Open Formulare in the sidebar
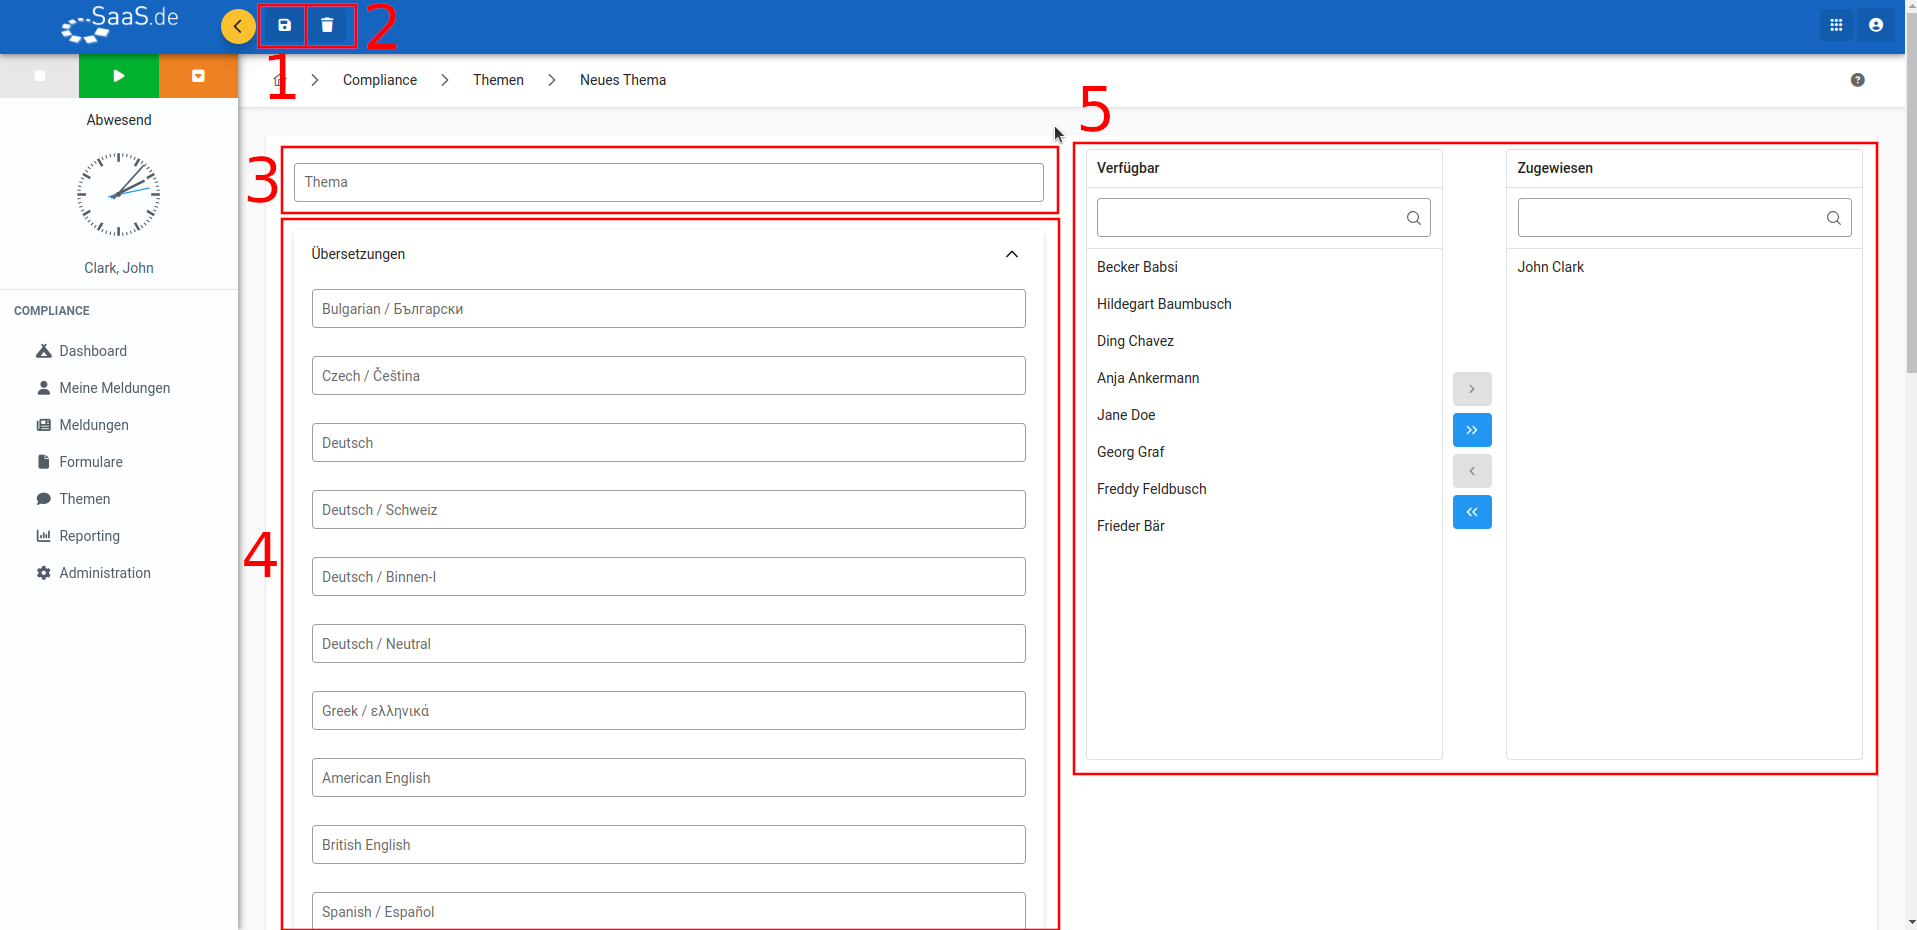The height and width of the screenshot is (930, 1917). (91, 462)
